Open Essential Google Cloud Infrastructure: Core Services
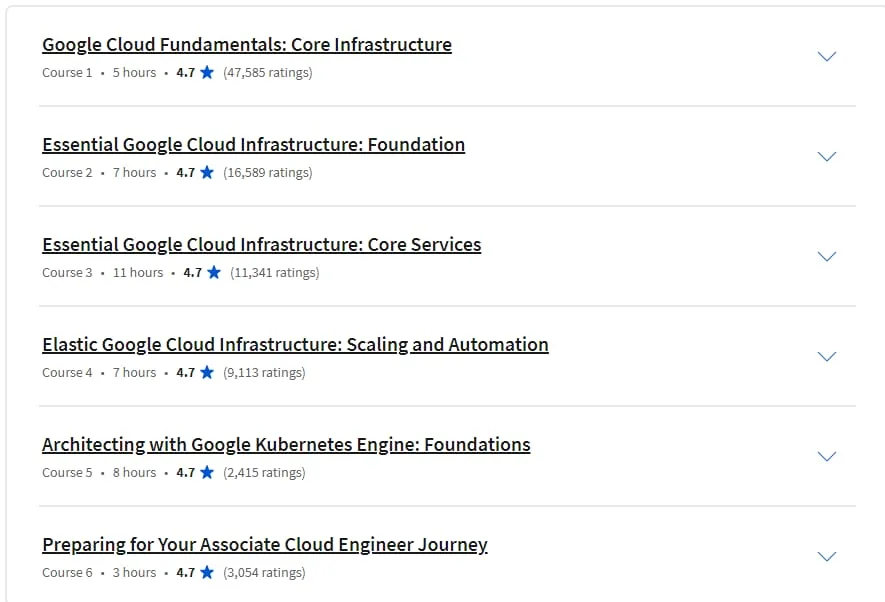Viewport: 885px width, 602px height. [x=262, y=244]
